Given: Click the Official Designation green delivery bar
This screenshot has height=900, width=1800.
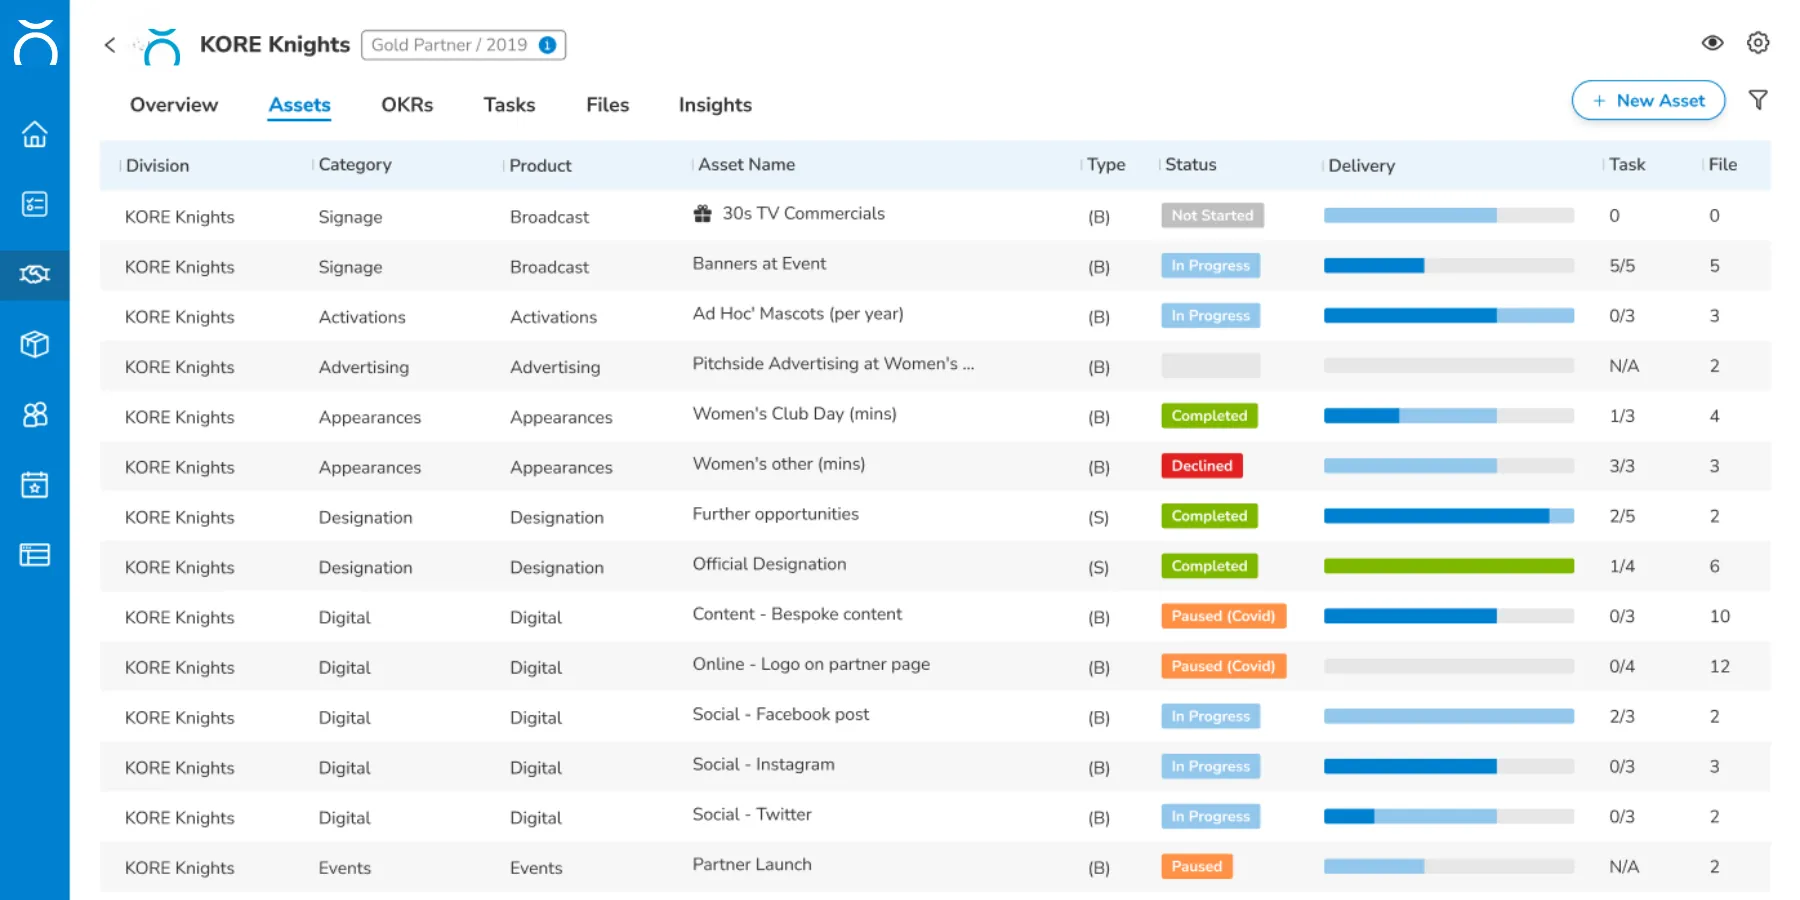Looking at the screenshot, I should click(x=1448, y=566).
